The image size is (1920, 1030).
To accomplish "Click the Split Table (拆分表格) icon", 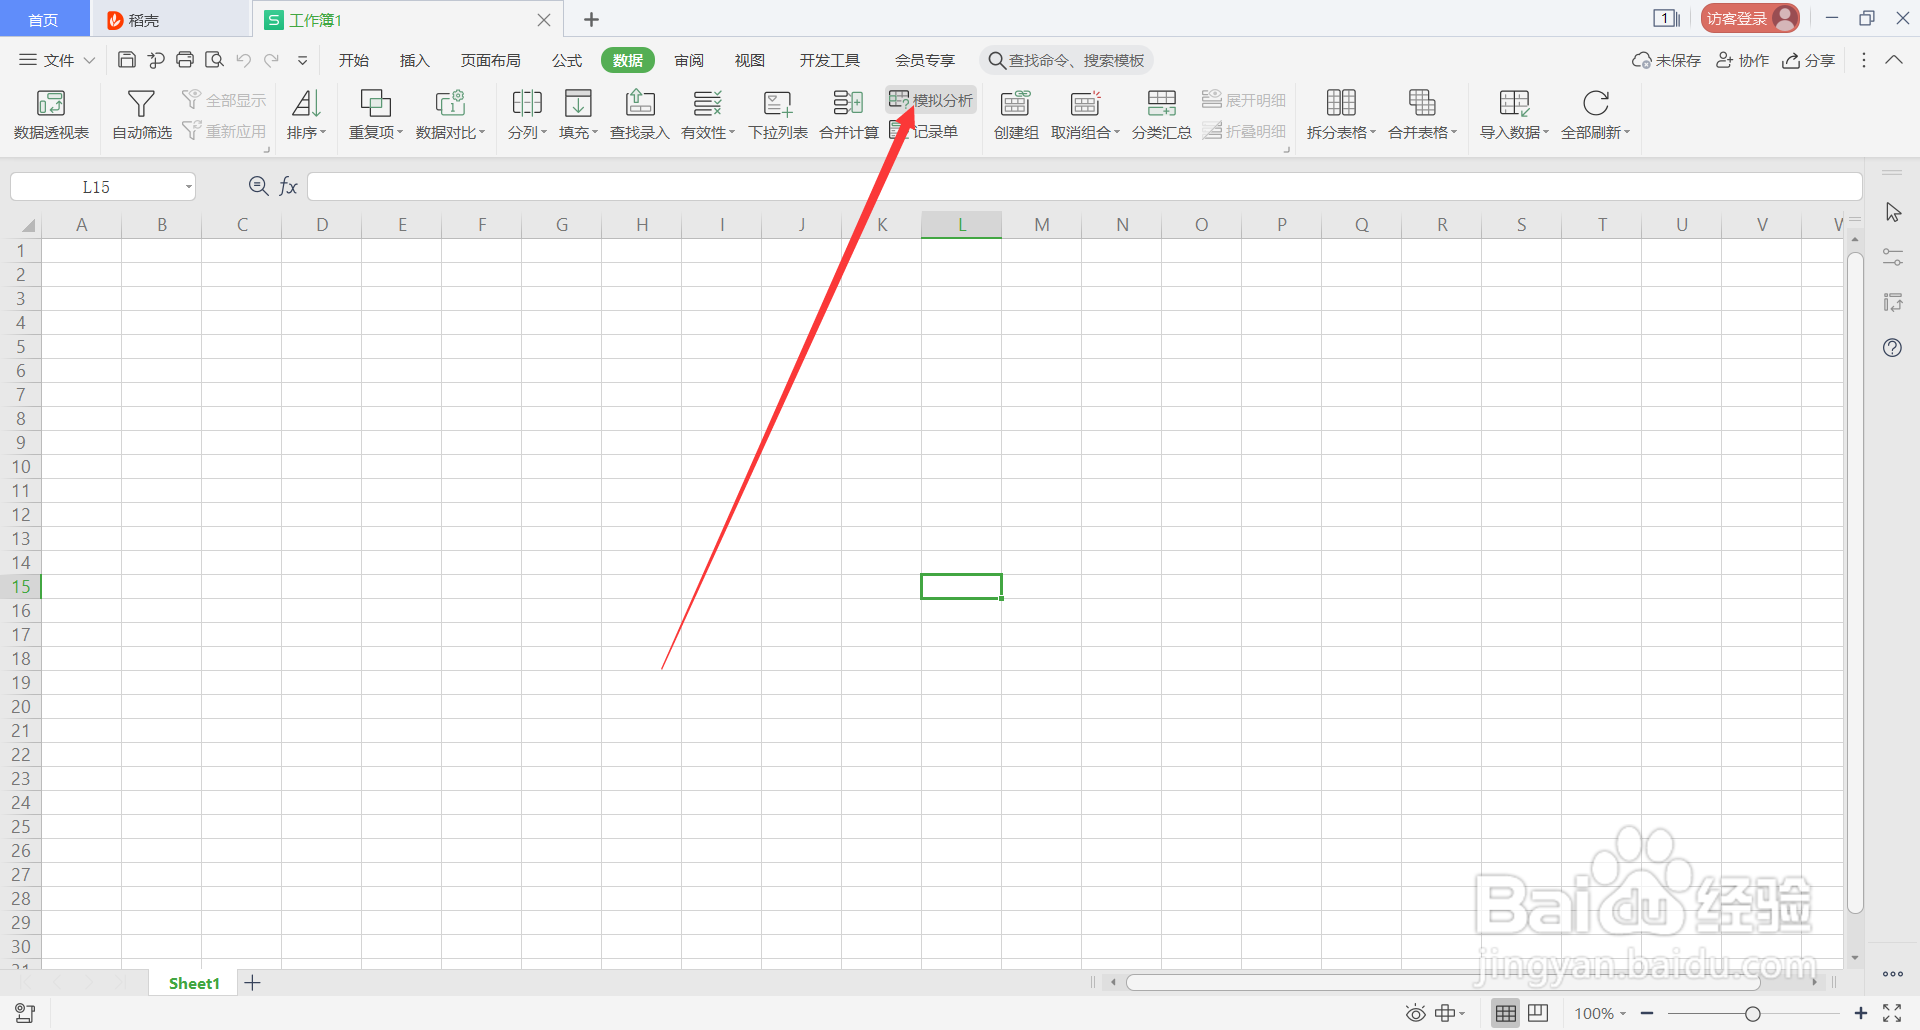I will click(1341, 103).
